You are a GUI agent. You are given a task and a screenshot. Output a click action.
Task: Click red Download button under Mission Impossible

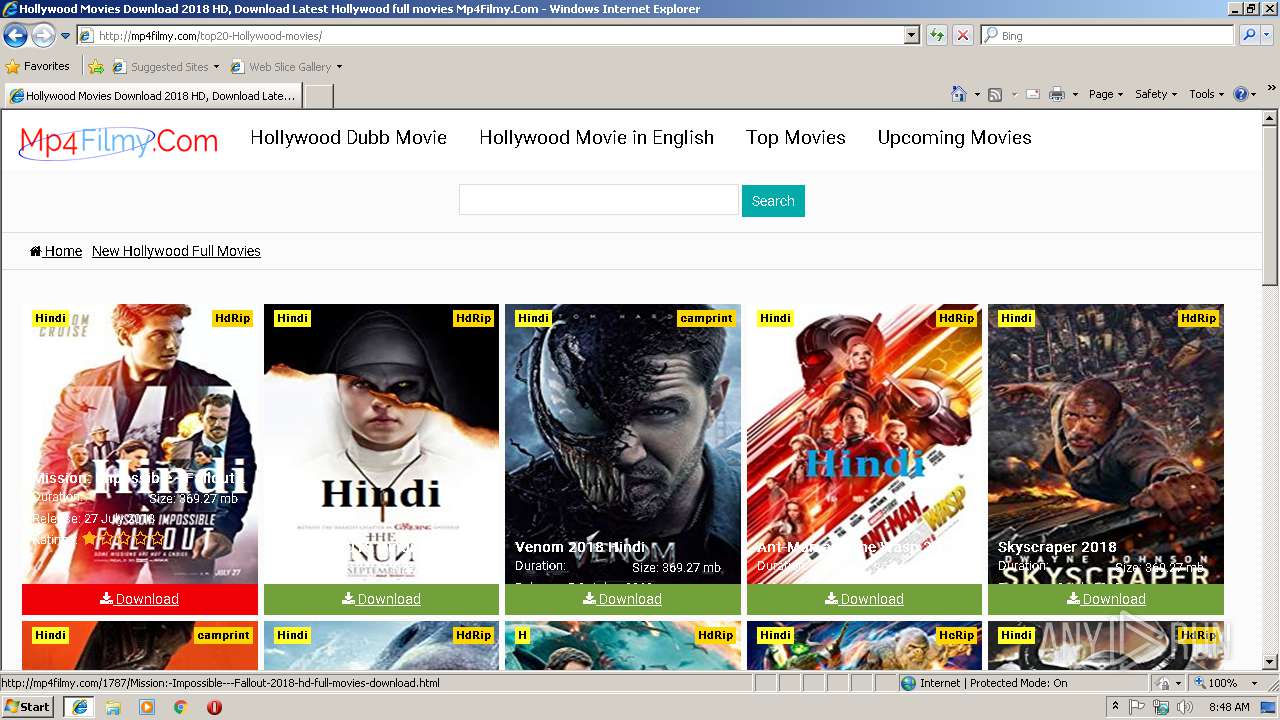(x=140, y=599)
